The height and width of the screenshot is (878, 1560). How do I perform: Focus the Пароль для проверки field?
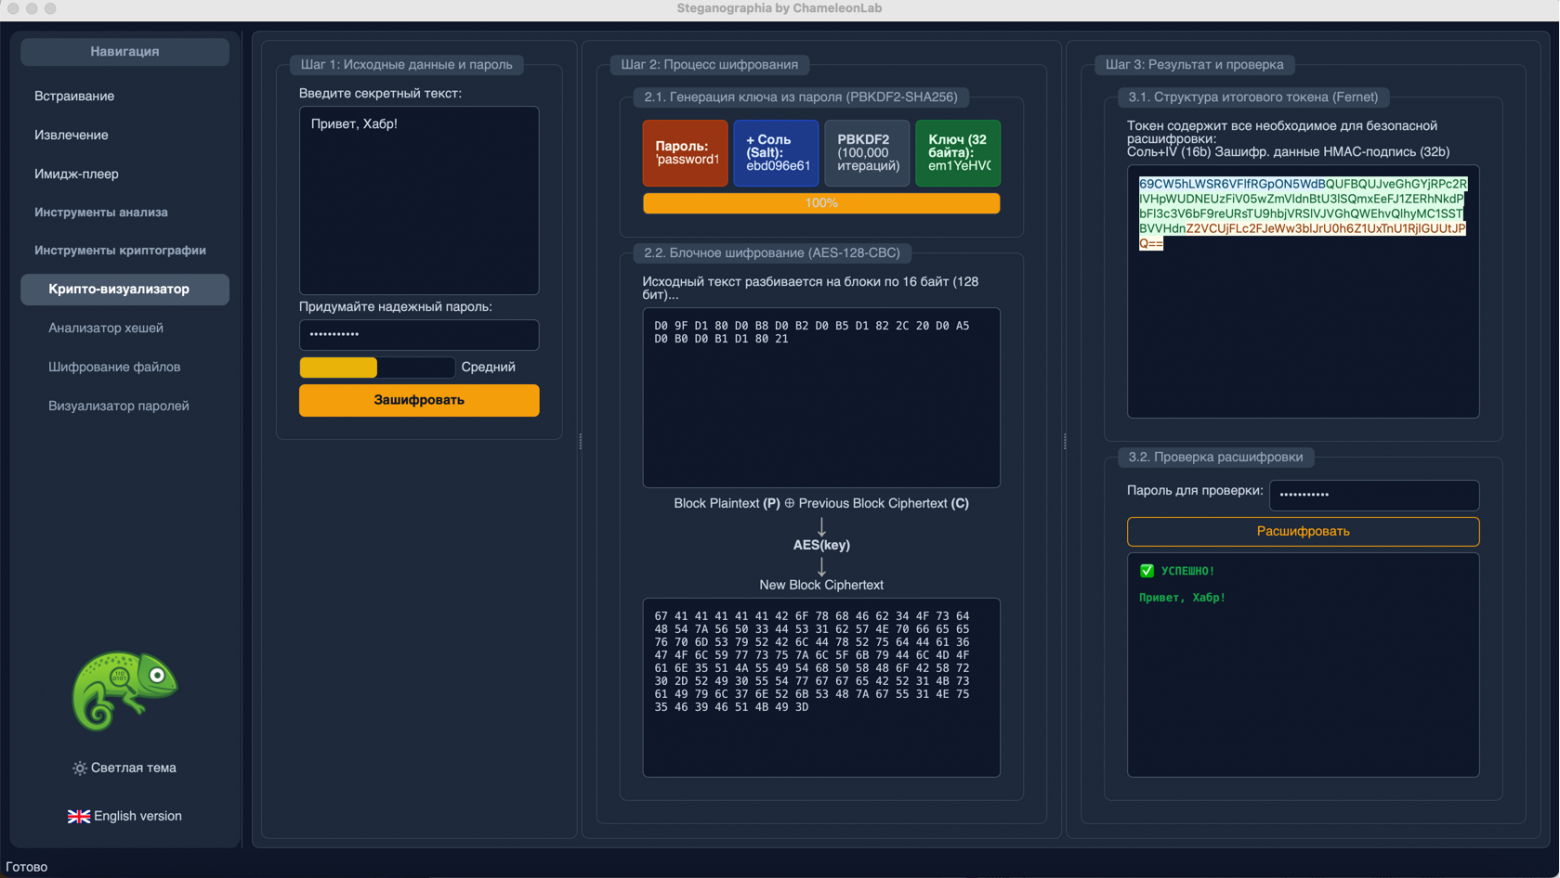coord(1373,494)
